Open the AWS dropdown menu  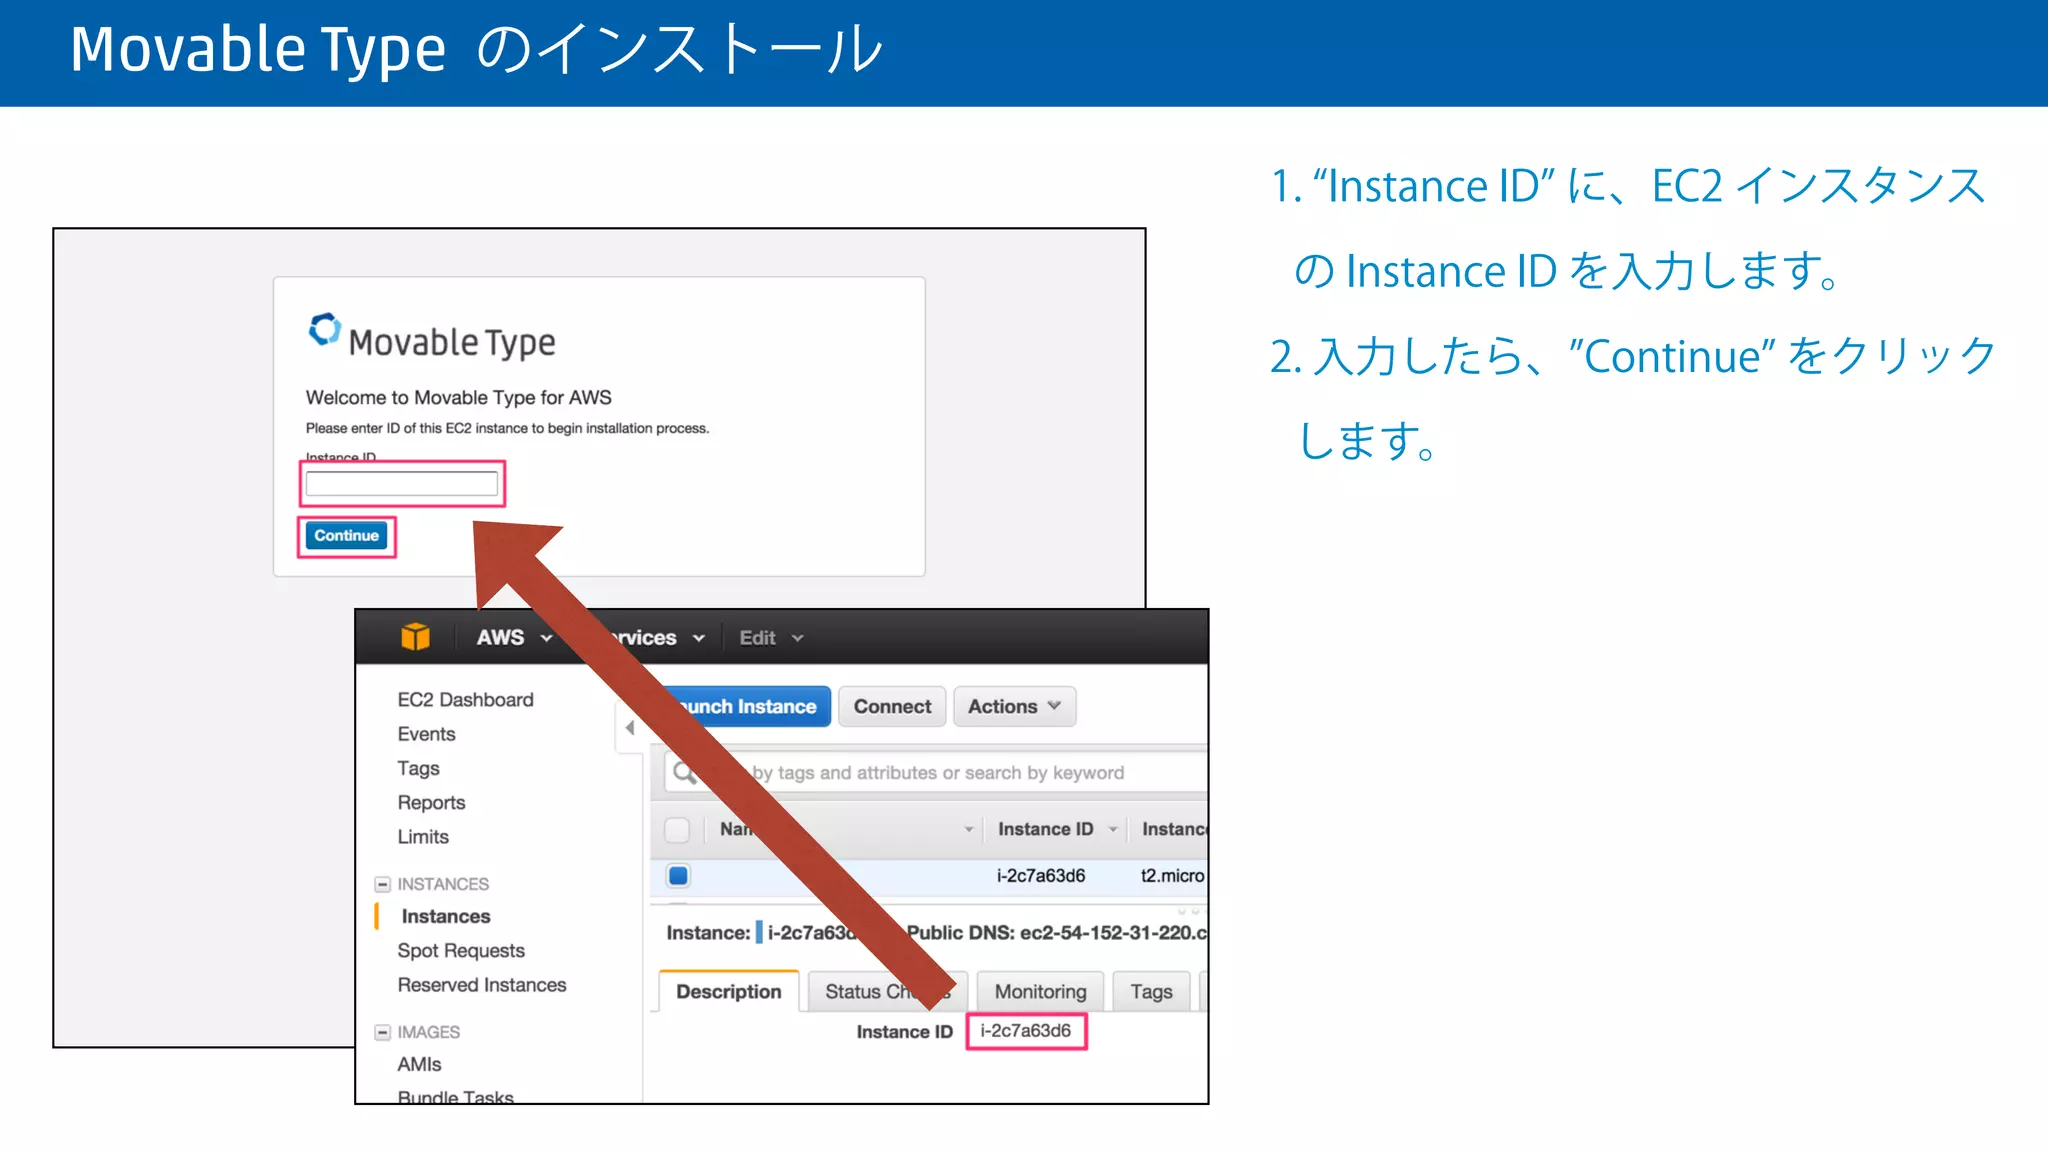click(x=514, y=638)
